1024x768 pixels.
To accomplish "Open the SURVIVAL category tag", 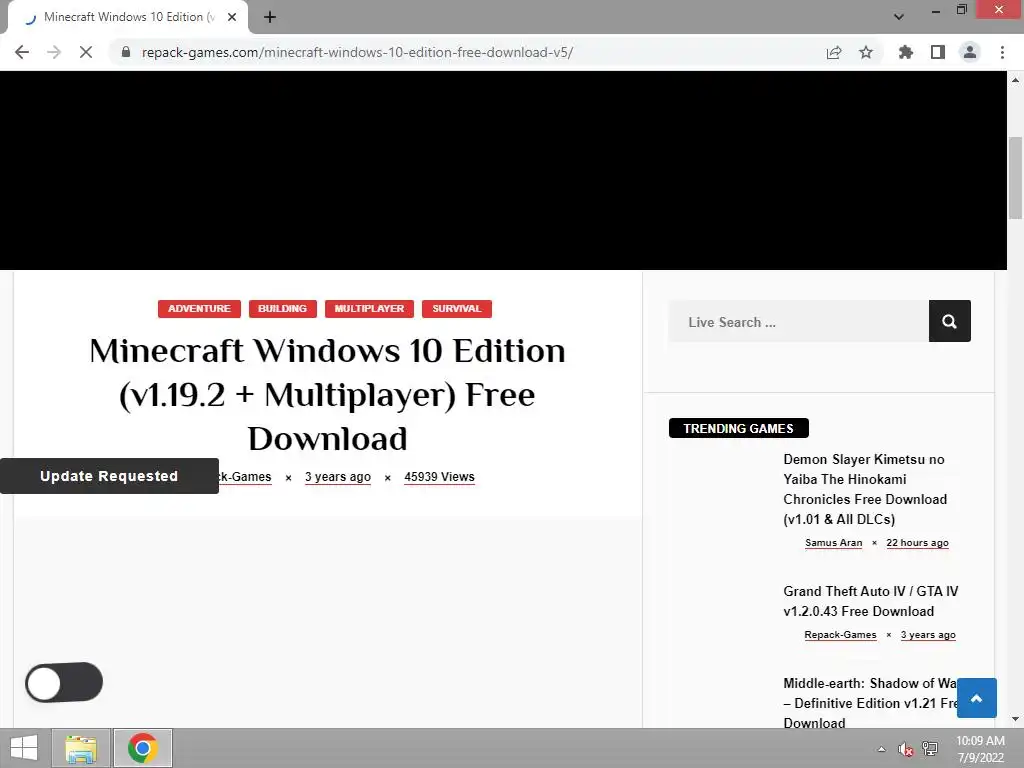I will coord(456,309).
